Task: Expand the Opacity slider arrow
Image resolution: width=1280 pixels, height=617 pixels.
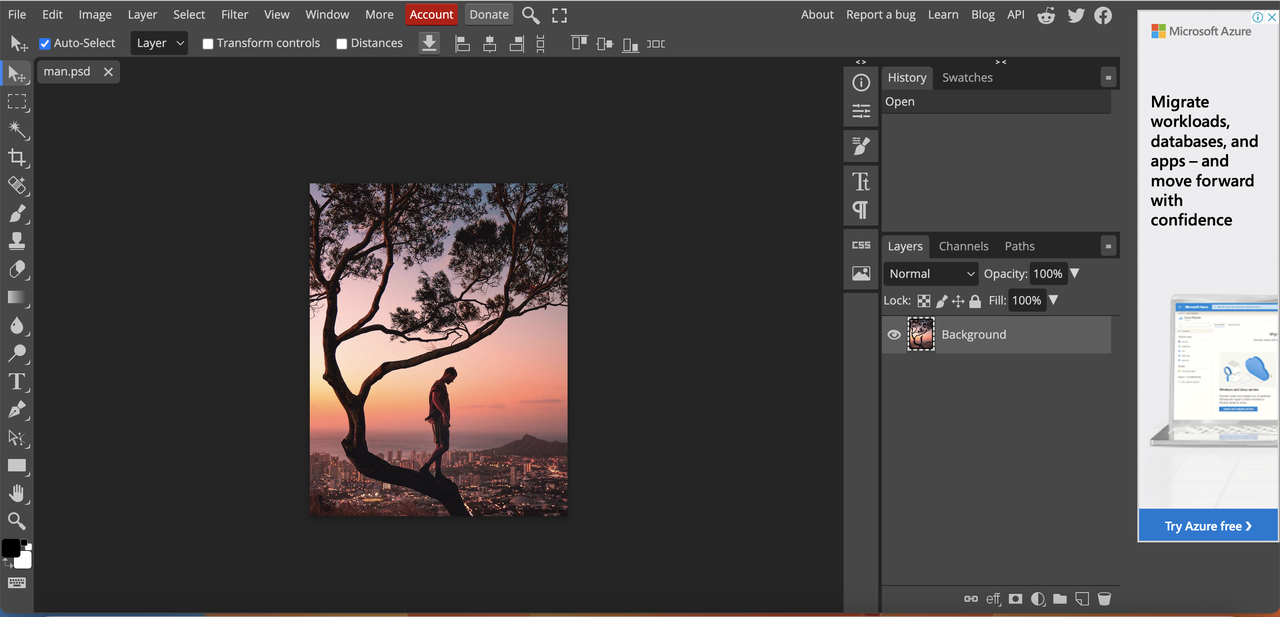Action: tap(1075, 274)
